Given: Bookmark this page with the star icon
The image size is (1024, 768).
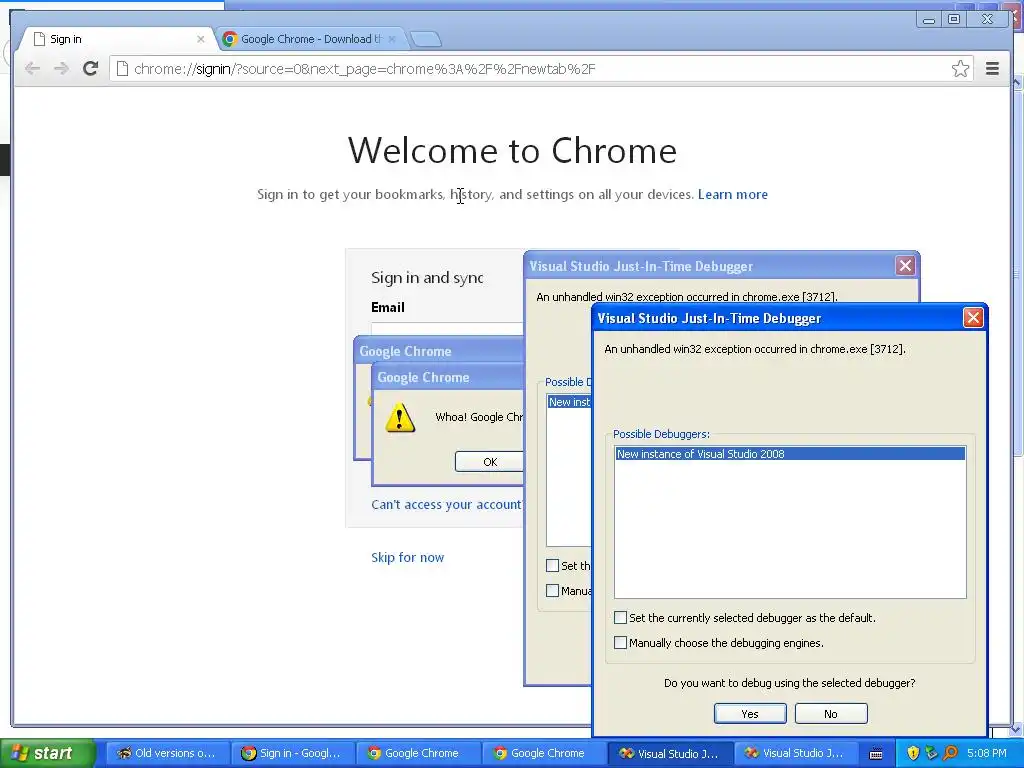Looking at the screenshot, I should coord(960,69).
